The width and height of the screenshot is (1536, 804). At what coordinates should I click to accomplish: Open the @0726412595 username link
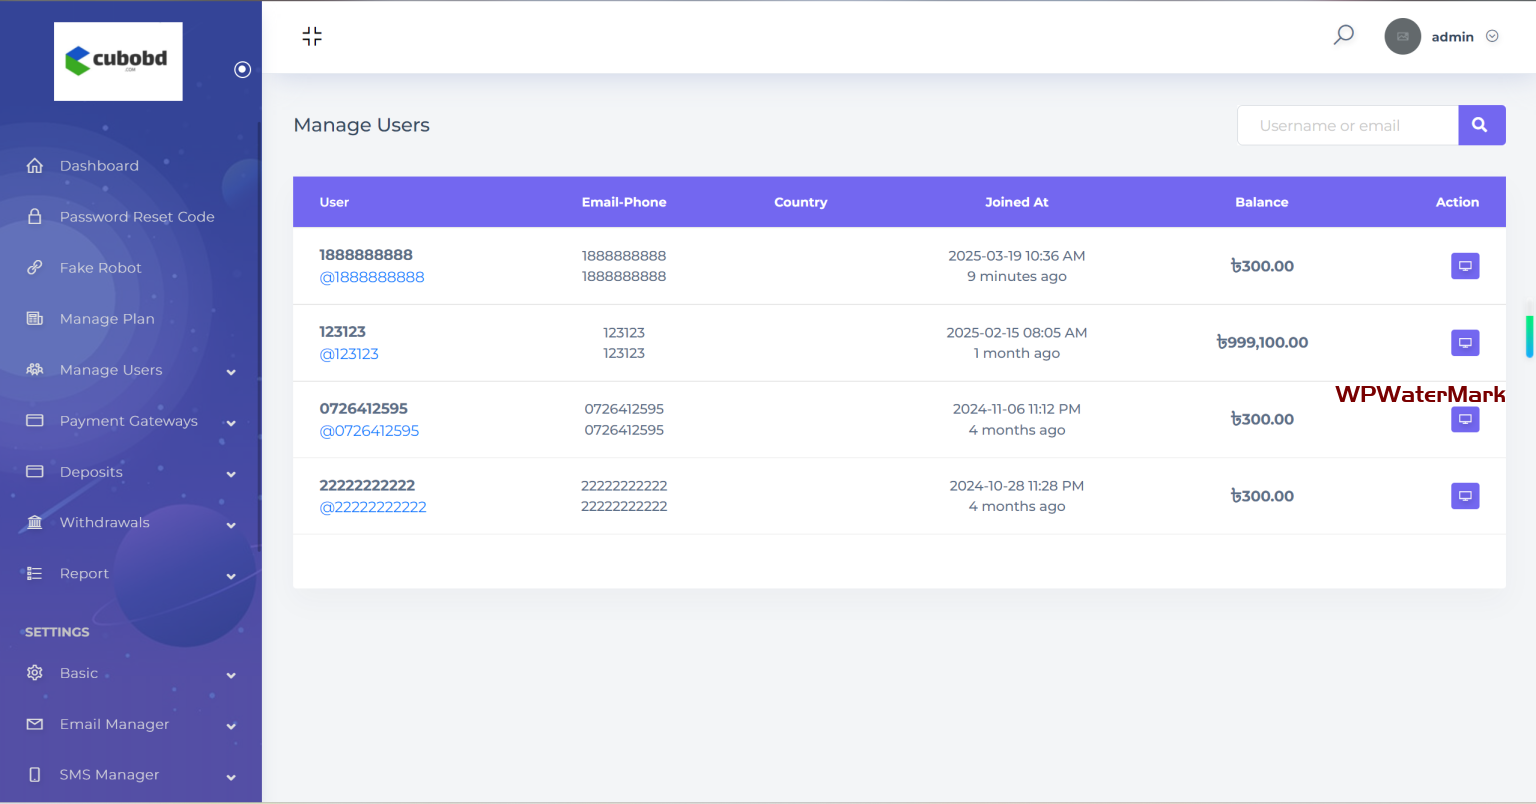[369, 431]
